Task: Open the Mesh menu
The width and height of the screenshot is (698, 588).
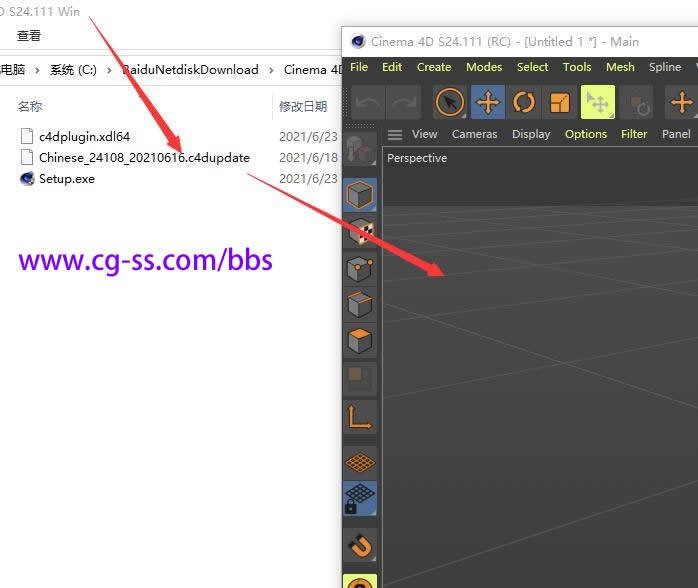Action: tap(620, 67)
